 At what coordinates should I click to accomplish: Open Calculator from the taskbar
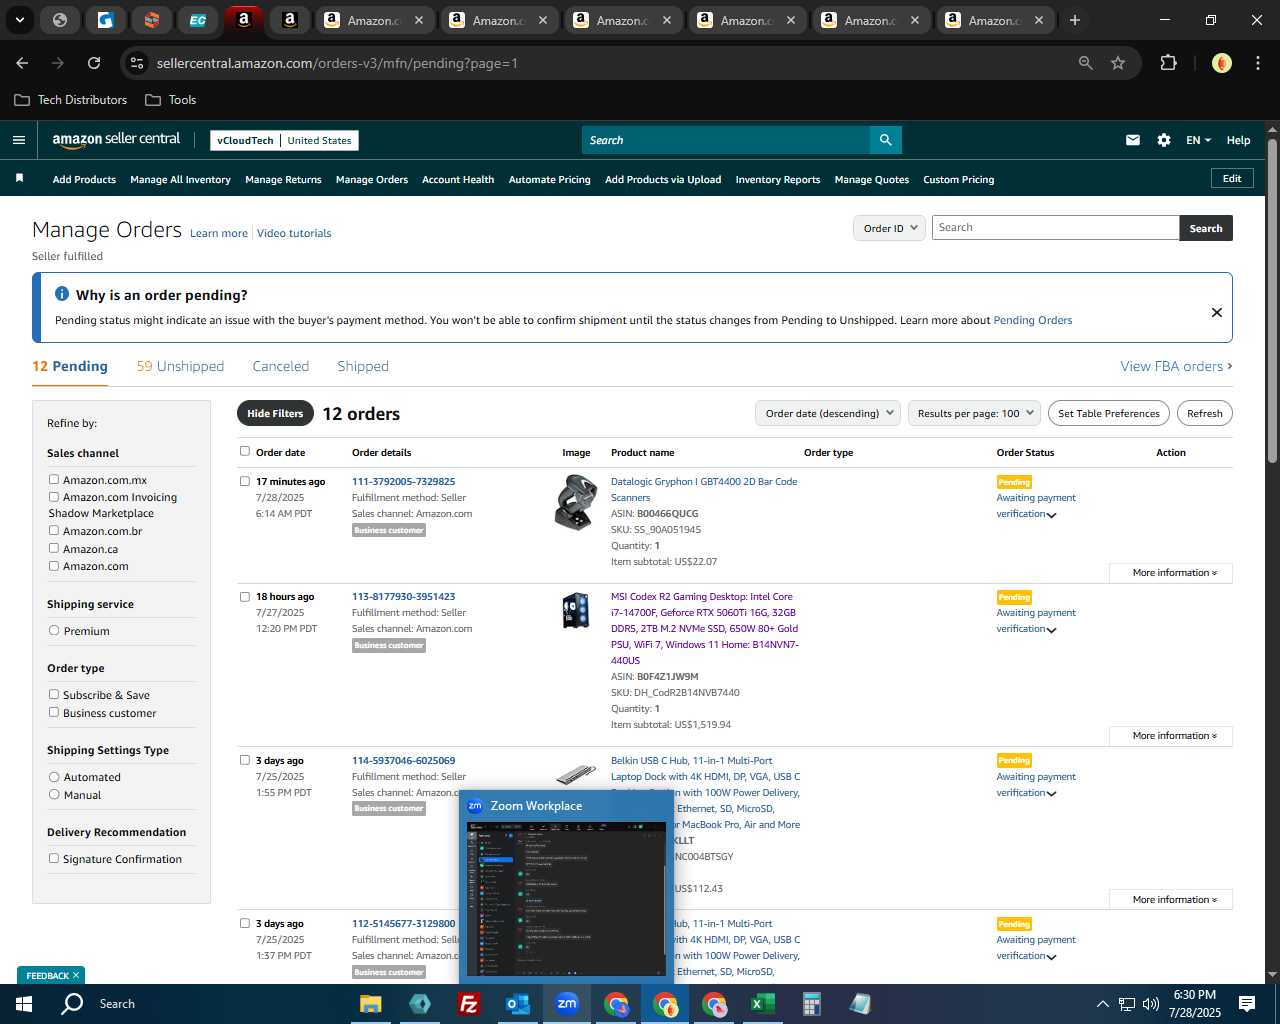(x=811, y=1004)
